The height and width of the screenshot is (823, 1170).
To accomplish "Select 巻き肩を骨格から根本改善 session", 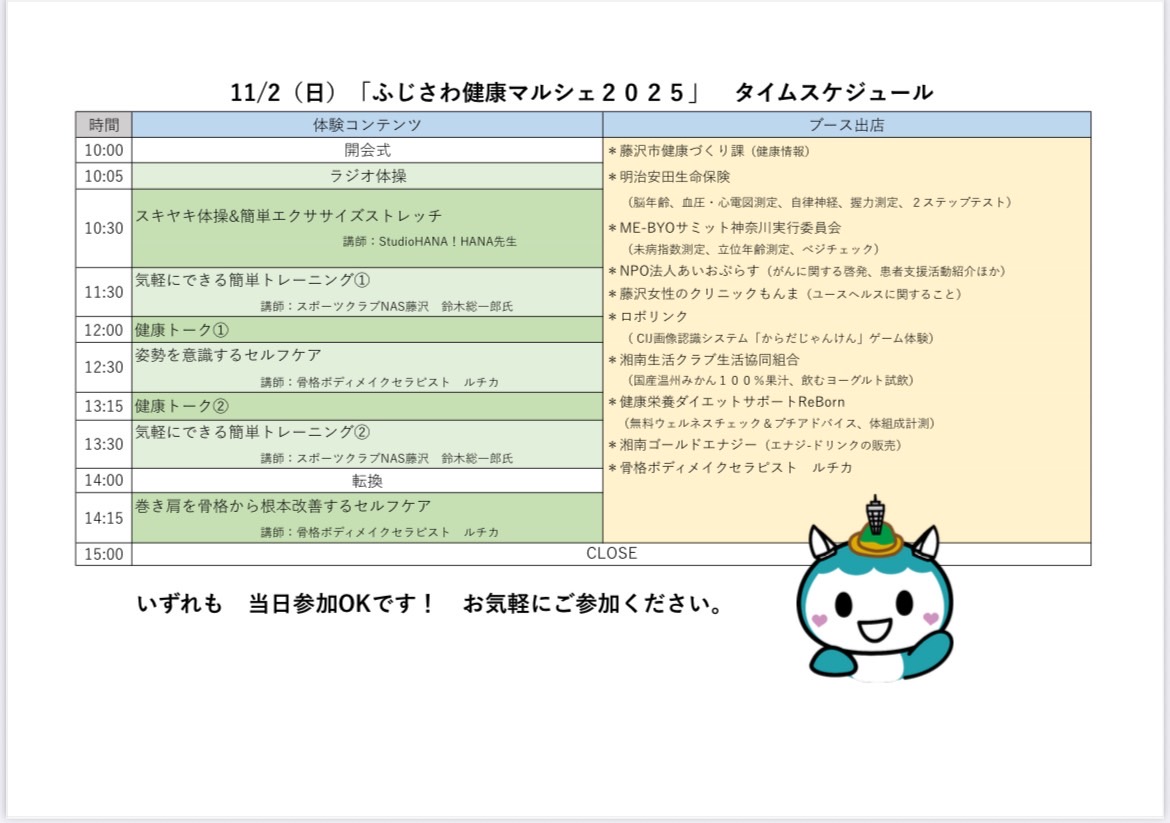I will point(283,506).
